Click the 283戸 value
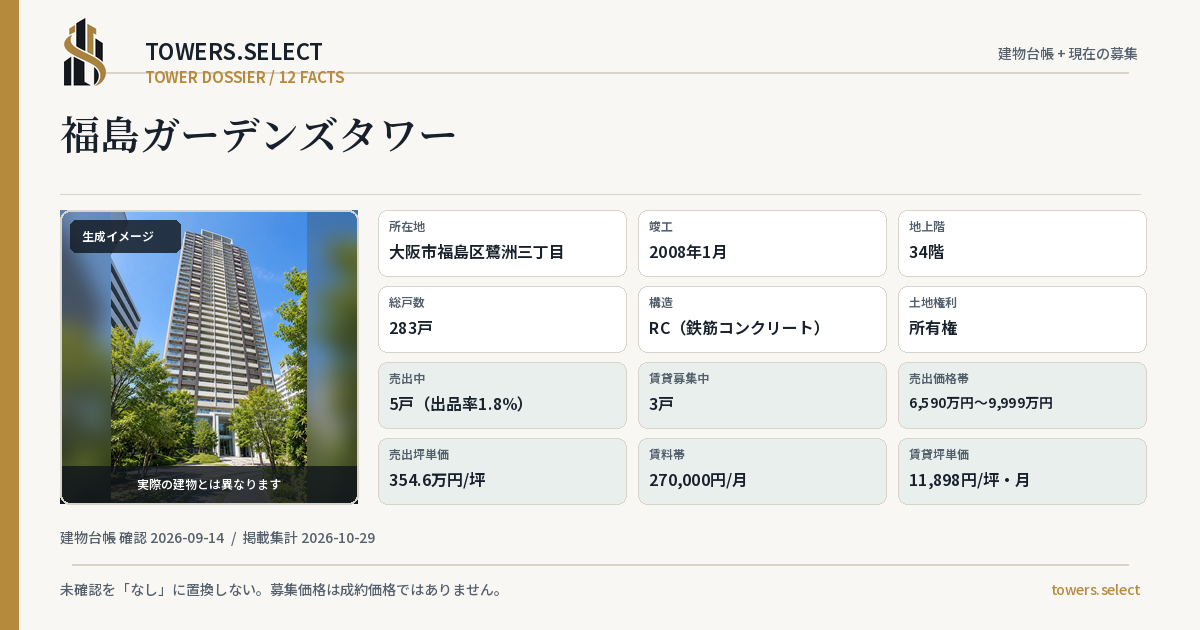 tap(411, 328)
